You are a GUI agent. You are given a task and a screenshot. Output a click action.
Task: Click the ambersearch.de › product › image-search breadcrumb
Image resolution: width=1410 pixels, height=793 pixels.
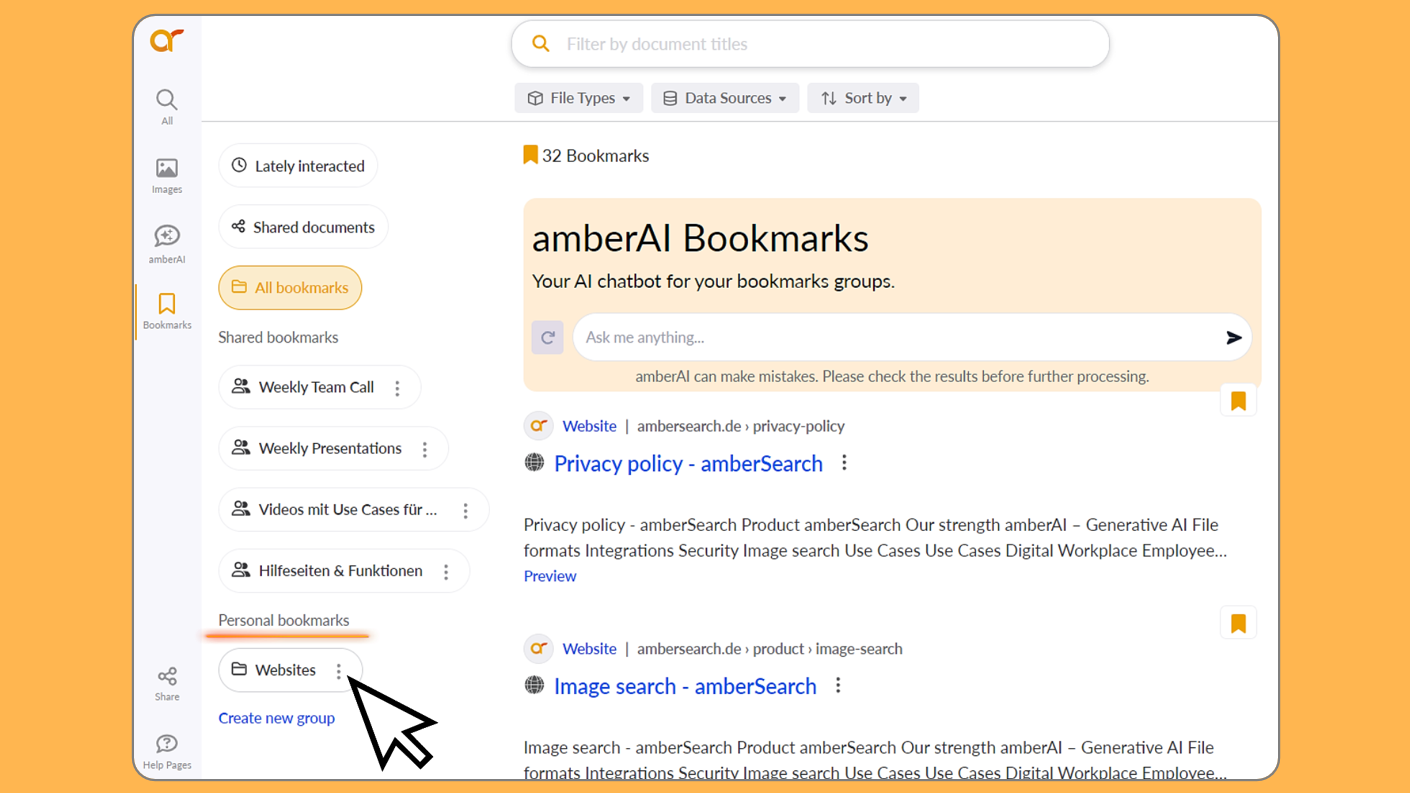point(770,649)
